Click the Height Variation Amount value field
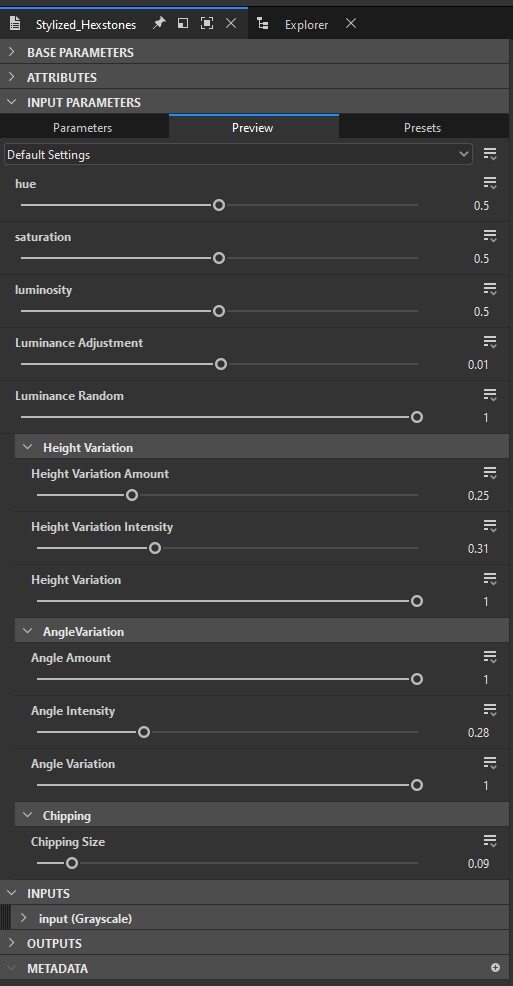 [x=478, y=496]
